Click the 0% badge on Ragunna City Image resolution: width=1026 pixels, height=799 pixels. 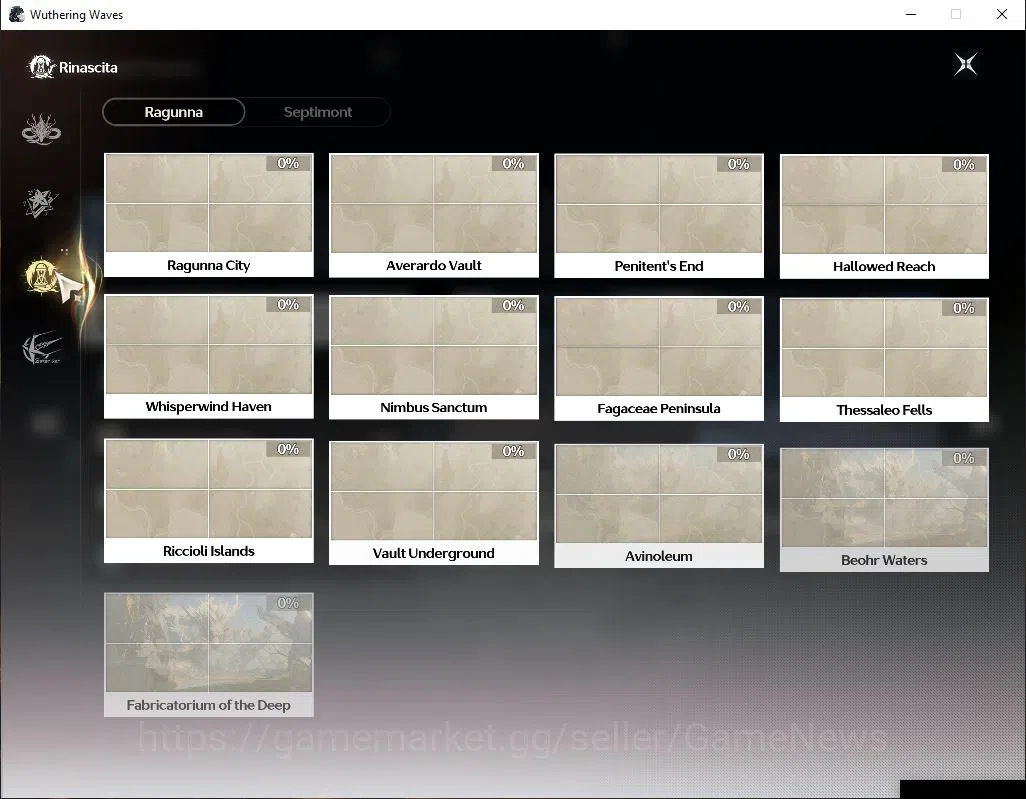coord(288,163)
